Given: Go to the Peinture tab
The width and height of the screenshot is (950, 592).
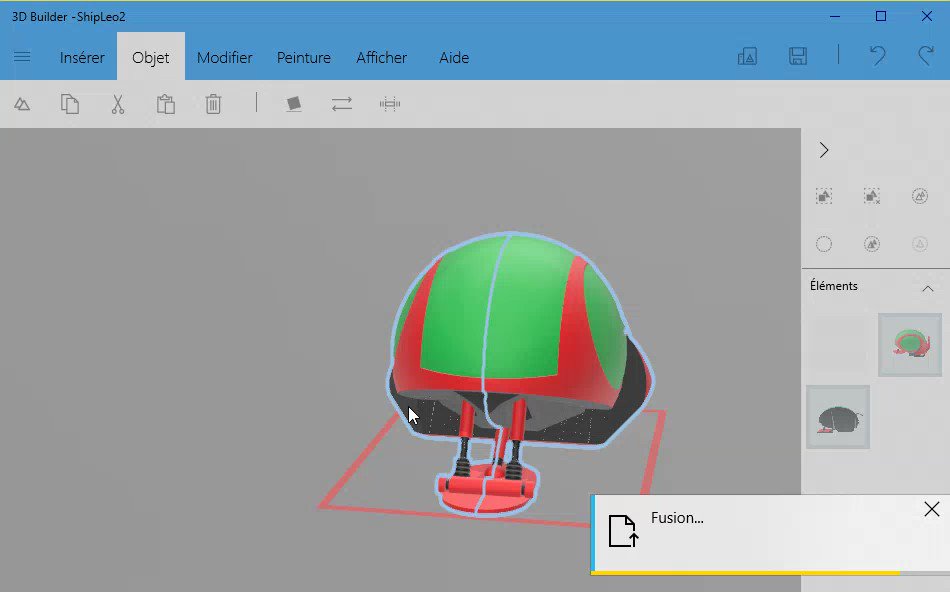Looking at the screenshot, I should (x=304, y=58).
